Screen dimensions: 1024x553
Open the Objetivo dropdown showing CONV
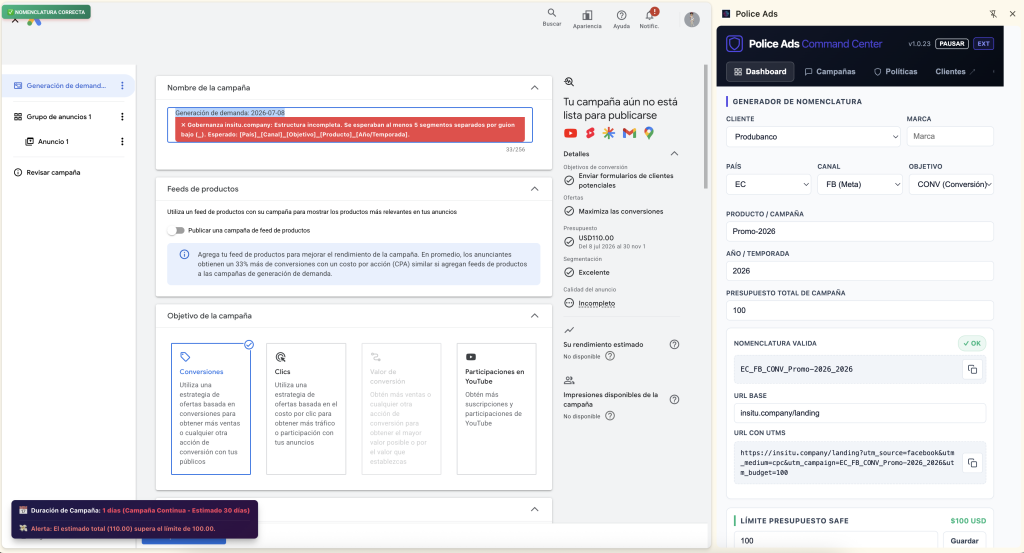pos(951,185)
